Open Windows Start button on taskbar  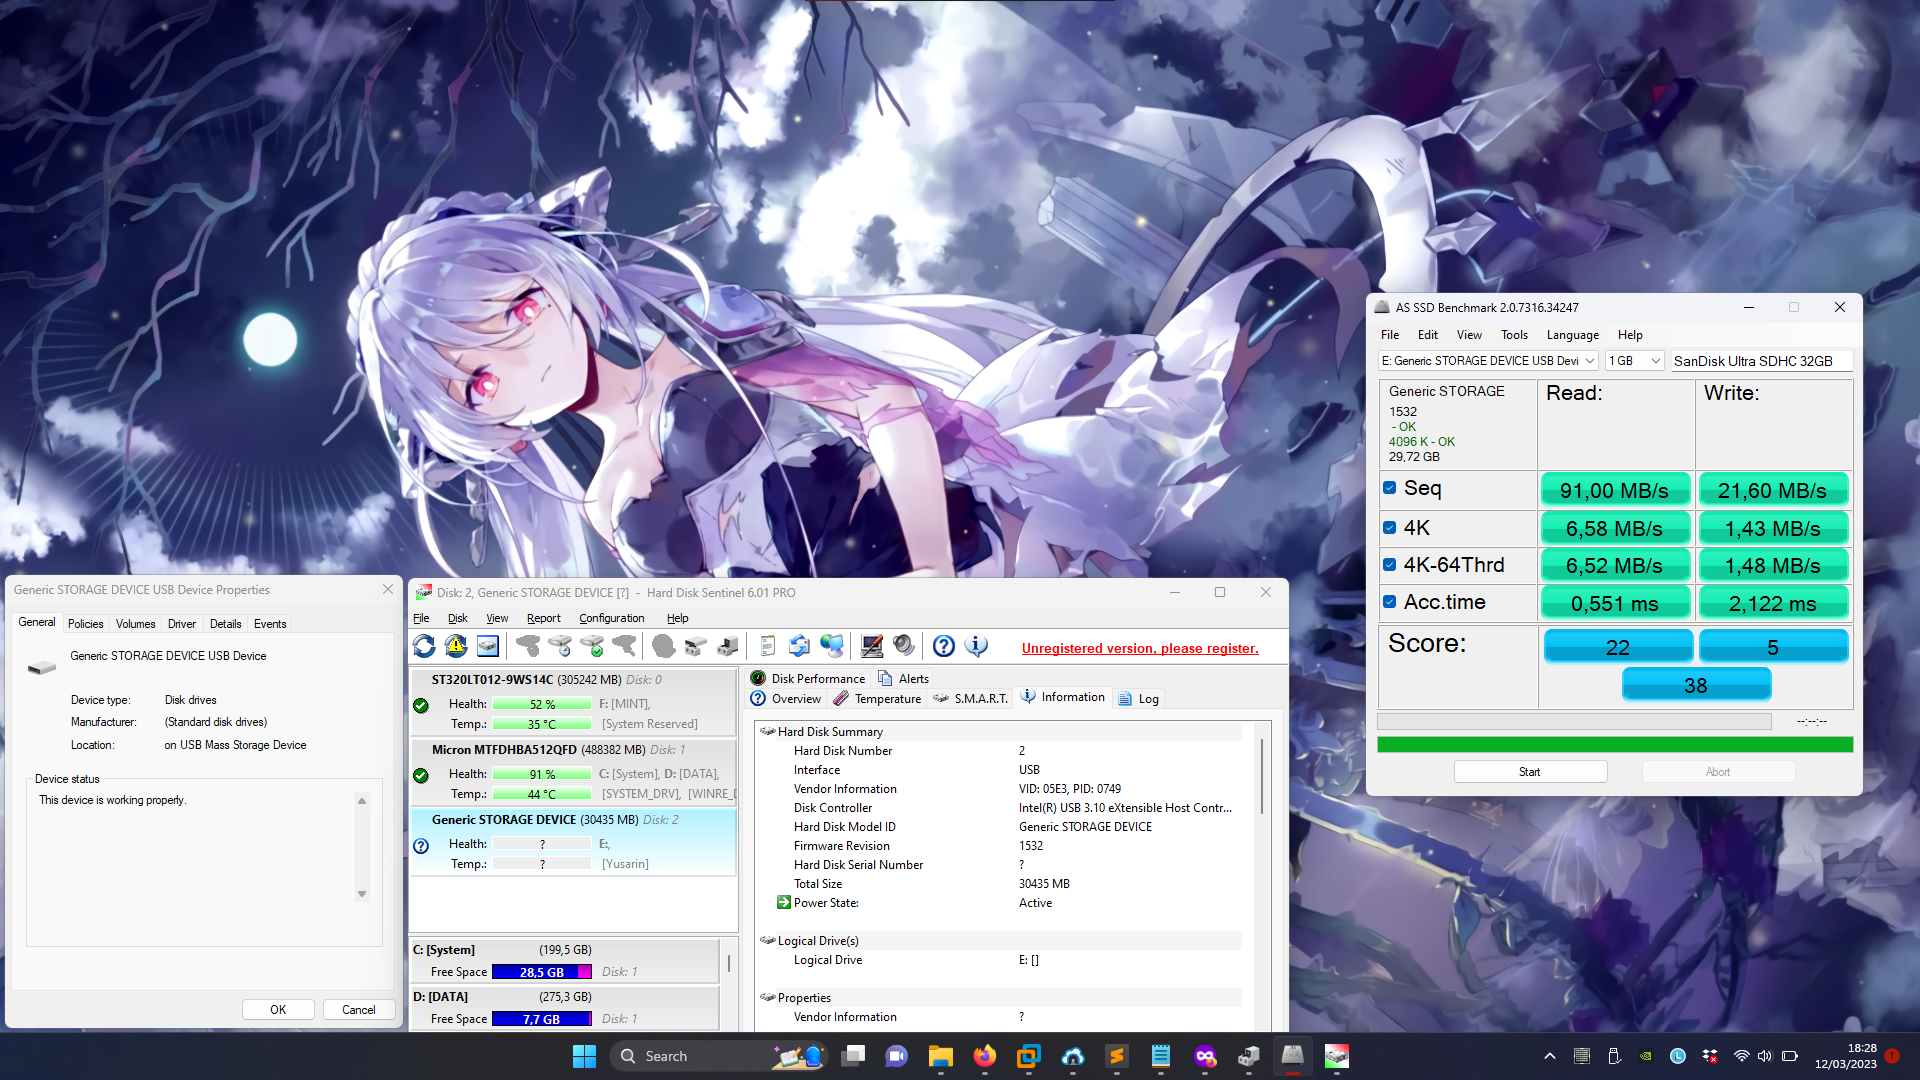584,1056
